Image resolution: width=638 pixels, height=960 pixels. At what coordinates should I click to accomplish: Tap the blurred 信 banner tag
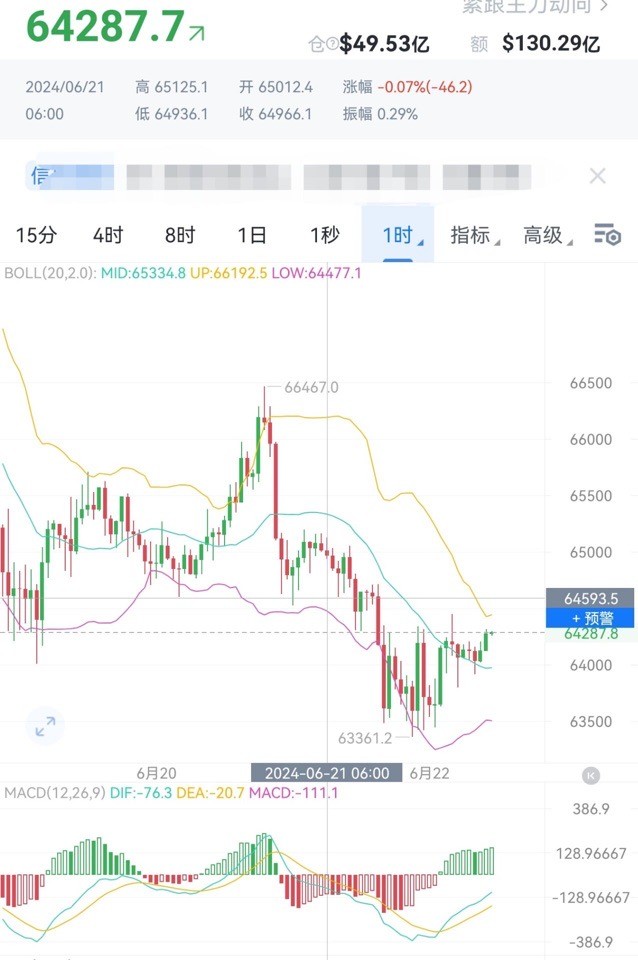coord(70,176)
